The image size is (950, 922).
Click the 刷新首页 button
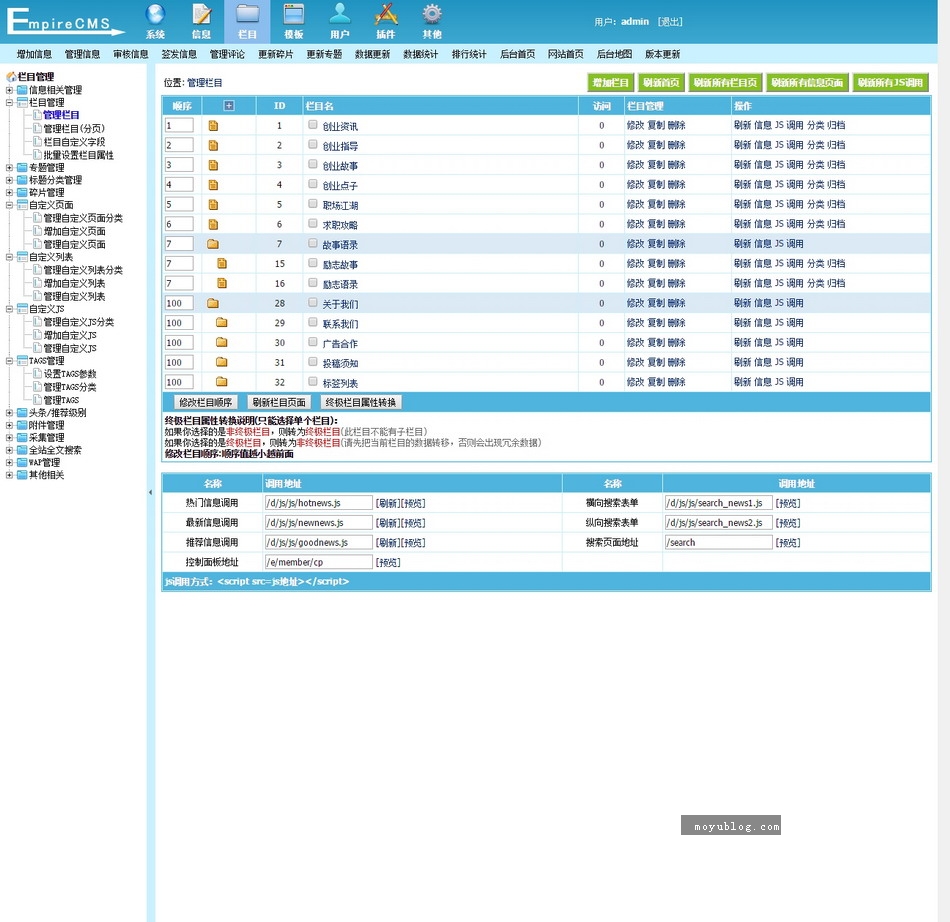[x=661, y=82]
